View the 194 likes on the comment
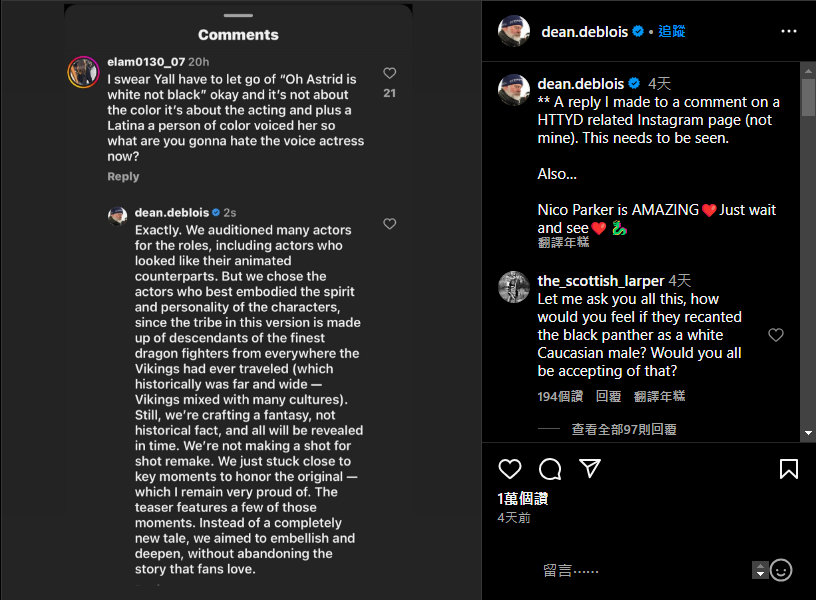This screenshot has width=816, height=600. (560, 396)
